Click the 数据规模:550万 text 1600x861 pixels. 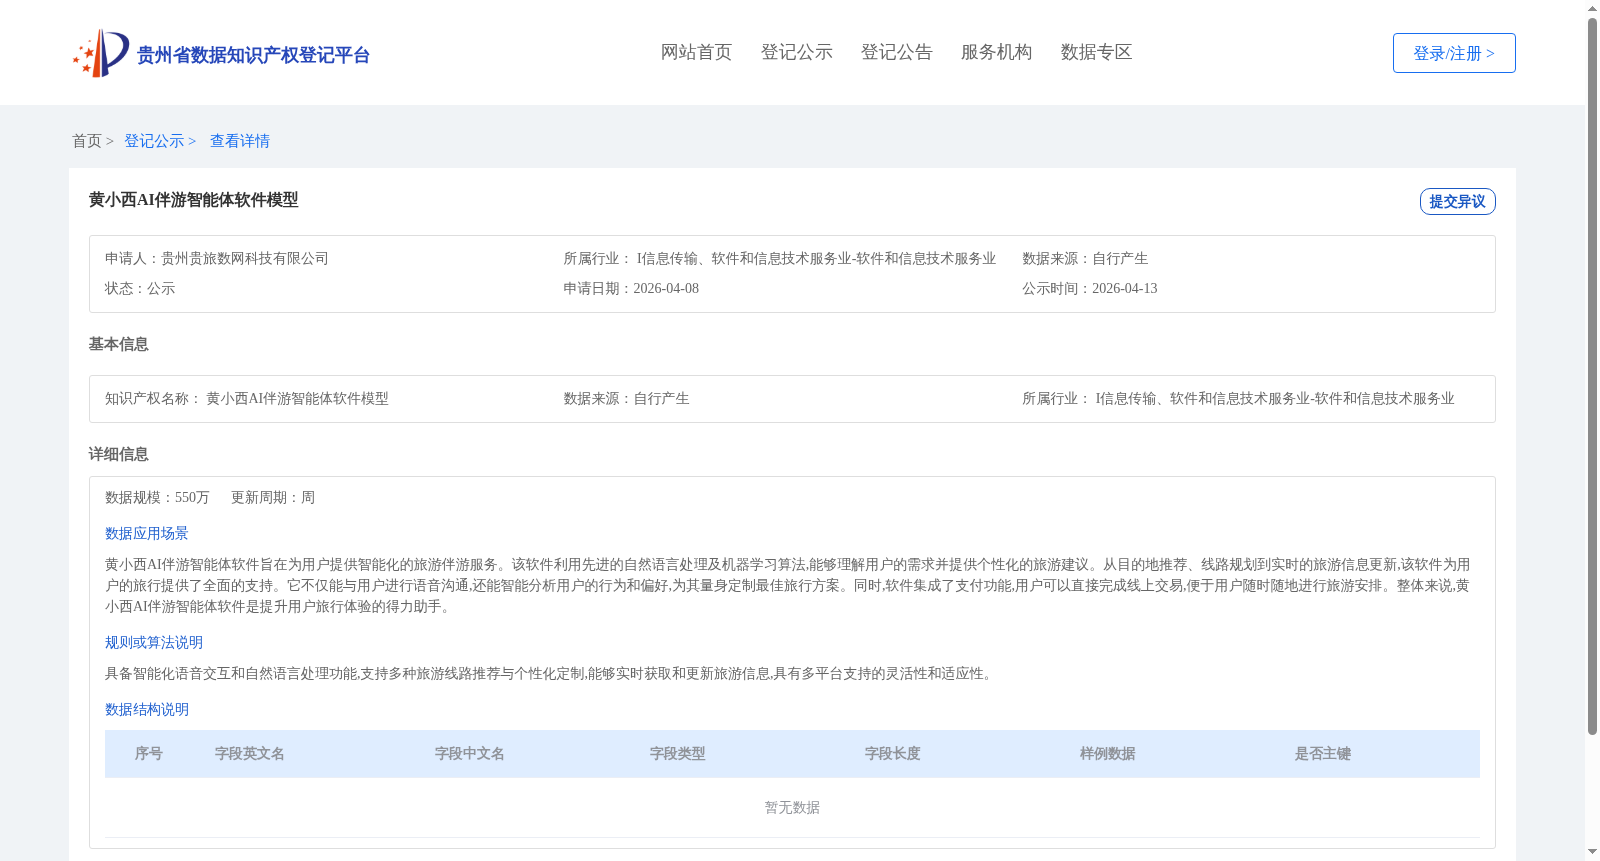(x=157, y=498)
